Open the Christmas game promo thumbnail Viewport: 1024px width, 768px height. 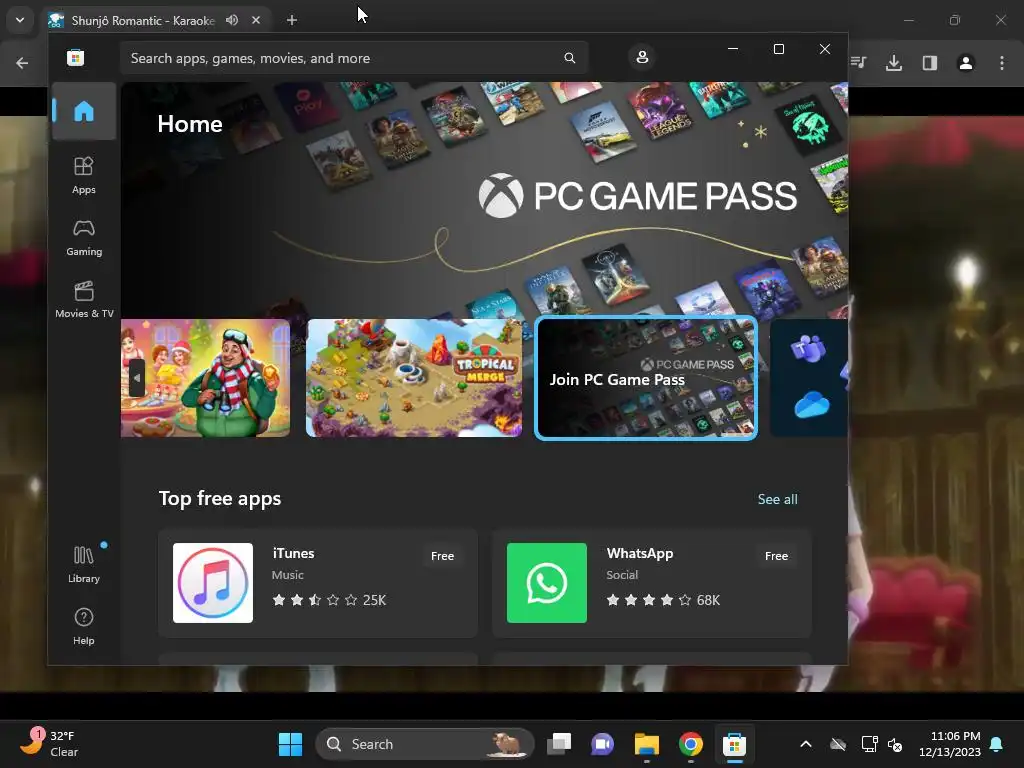(205, 378)
